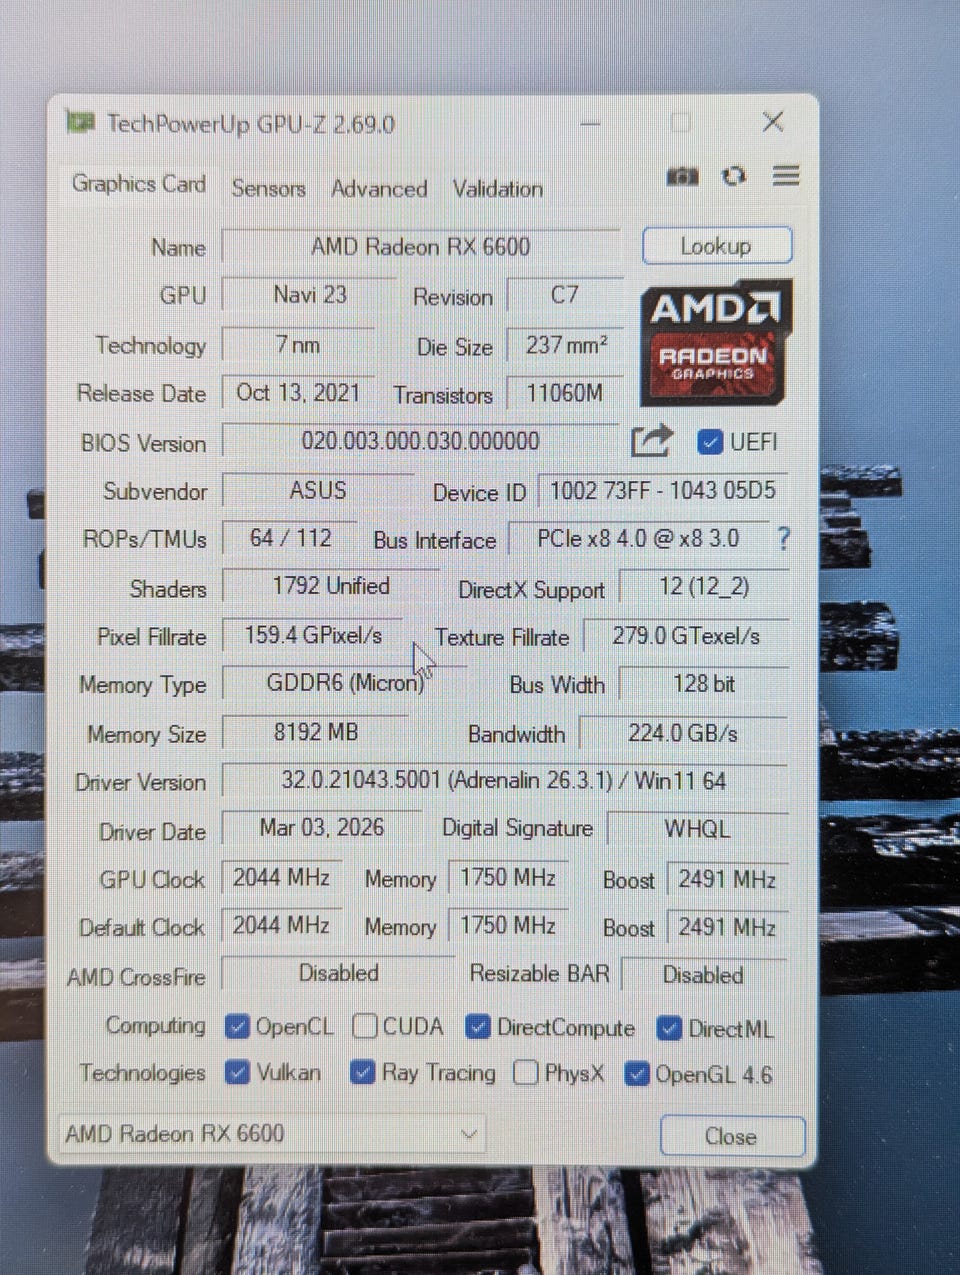This screenshot has height=1275, width=960.
Task: Click the refresh icon in GPU-Z
Action: click(x=734, y=176)
